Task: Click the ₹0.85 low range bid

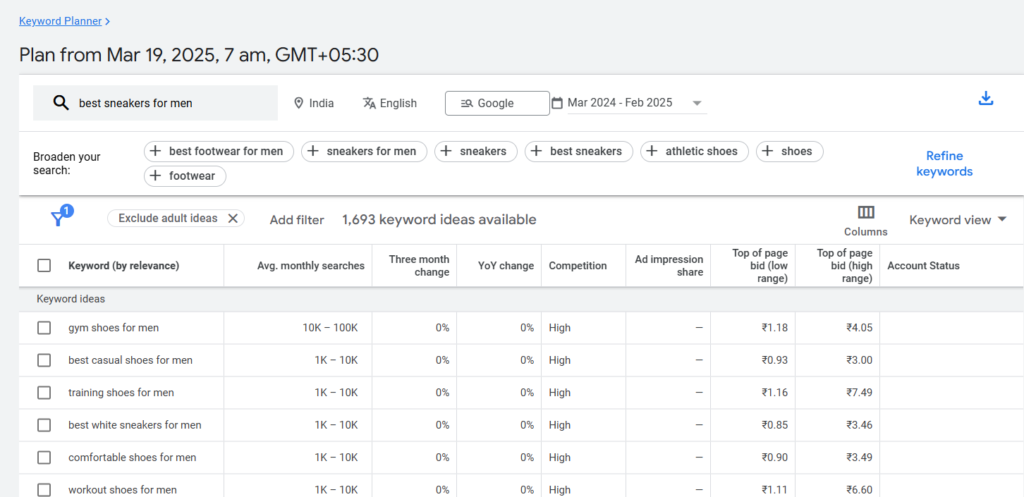Action: 775,425
